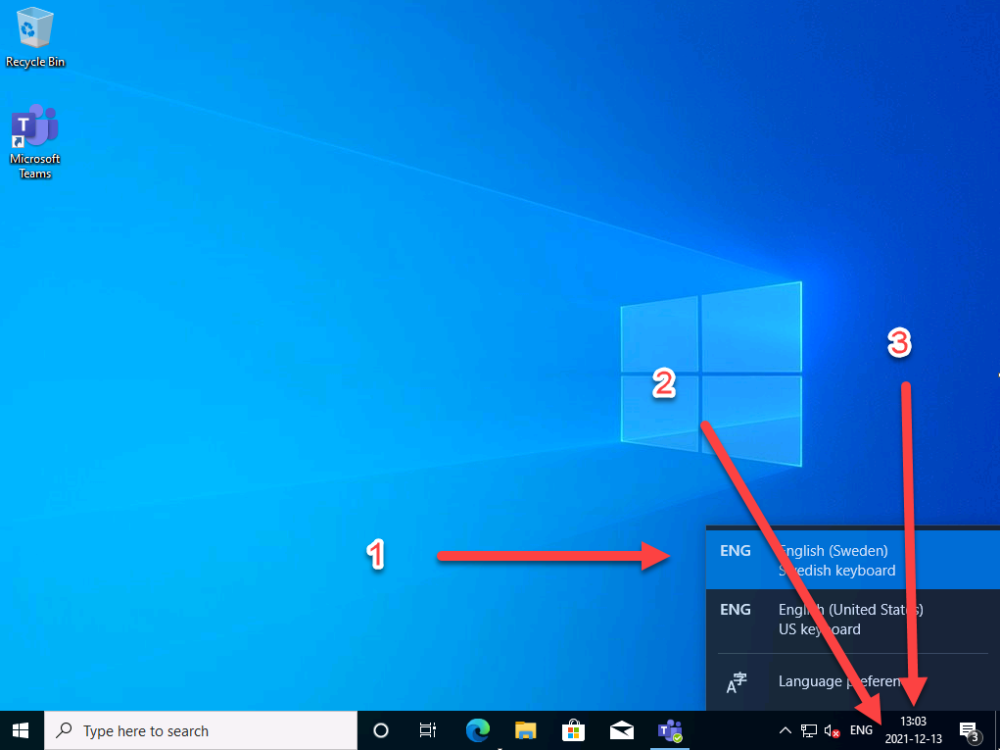Viewport: 1000px width, 750px height.
Task: Open the Mail app on taskbar
Action: point(622,730)
